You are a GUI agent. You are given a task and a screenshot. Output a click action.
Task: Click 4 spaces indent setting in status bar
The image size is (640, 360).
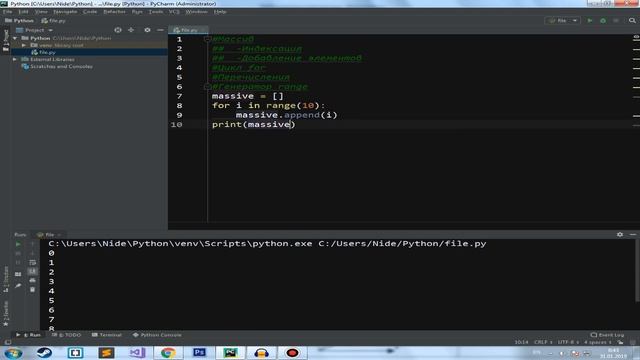(x=598, y=342)
